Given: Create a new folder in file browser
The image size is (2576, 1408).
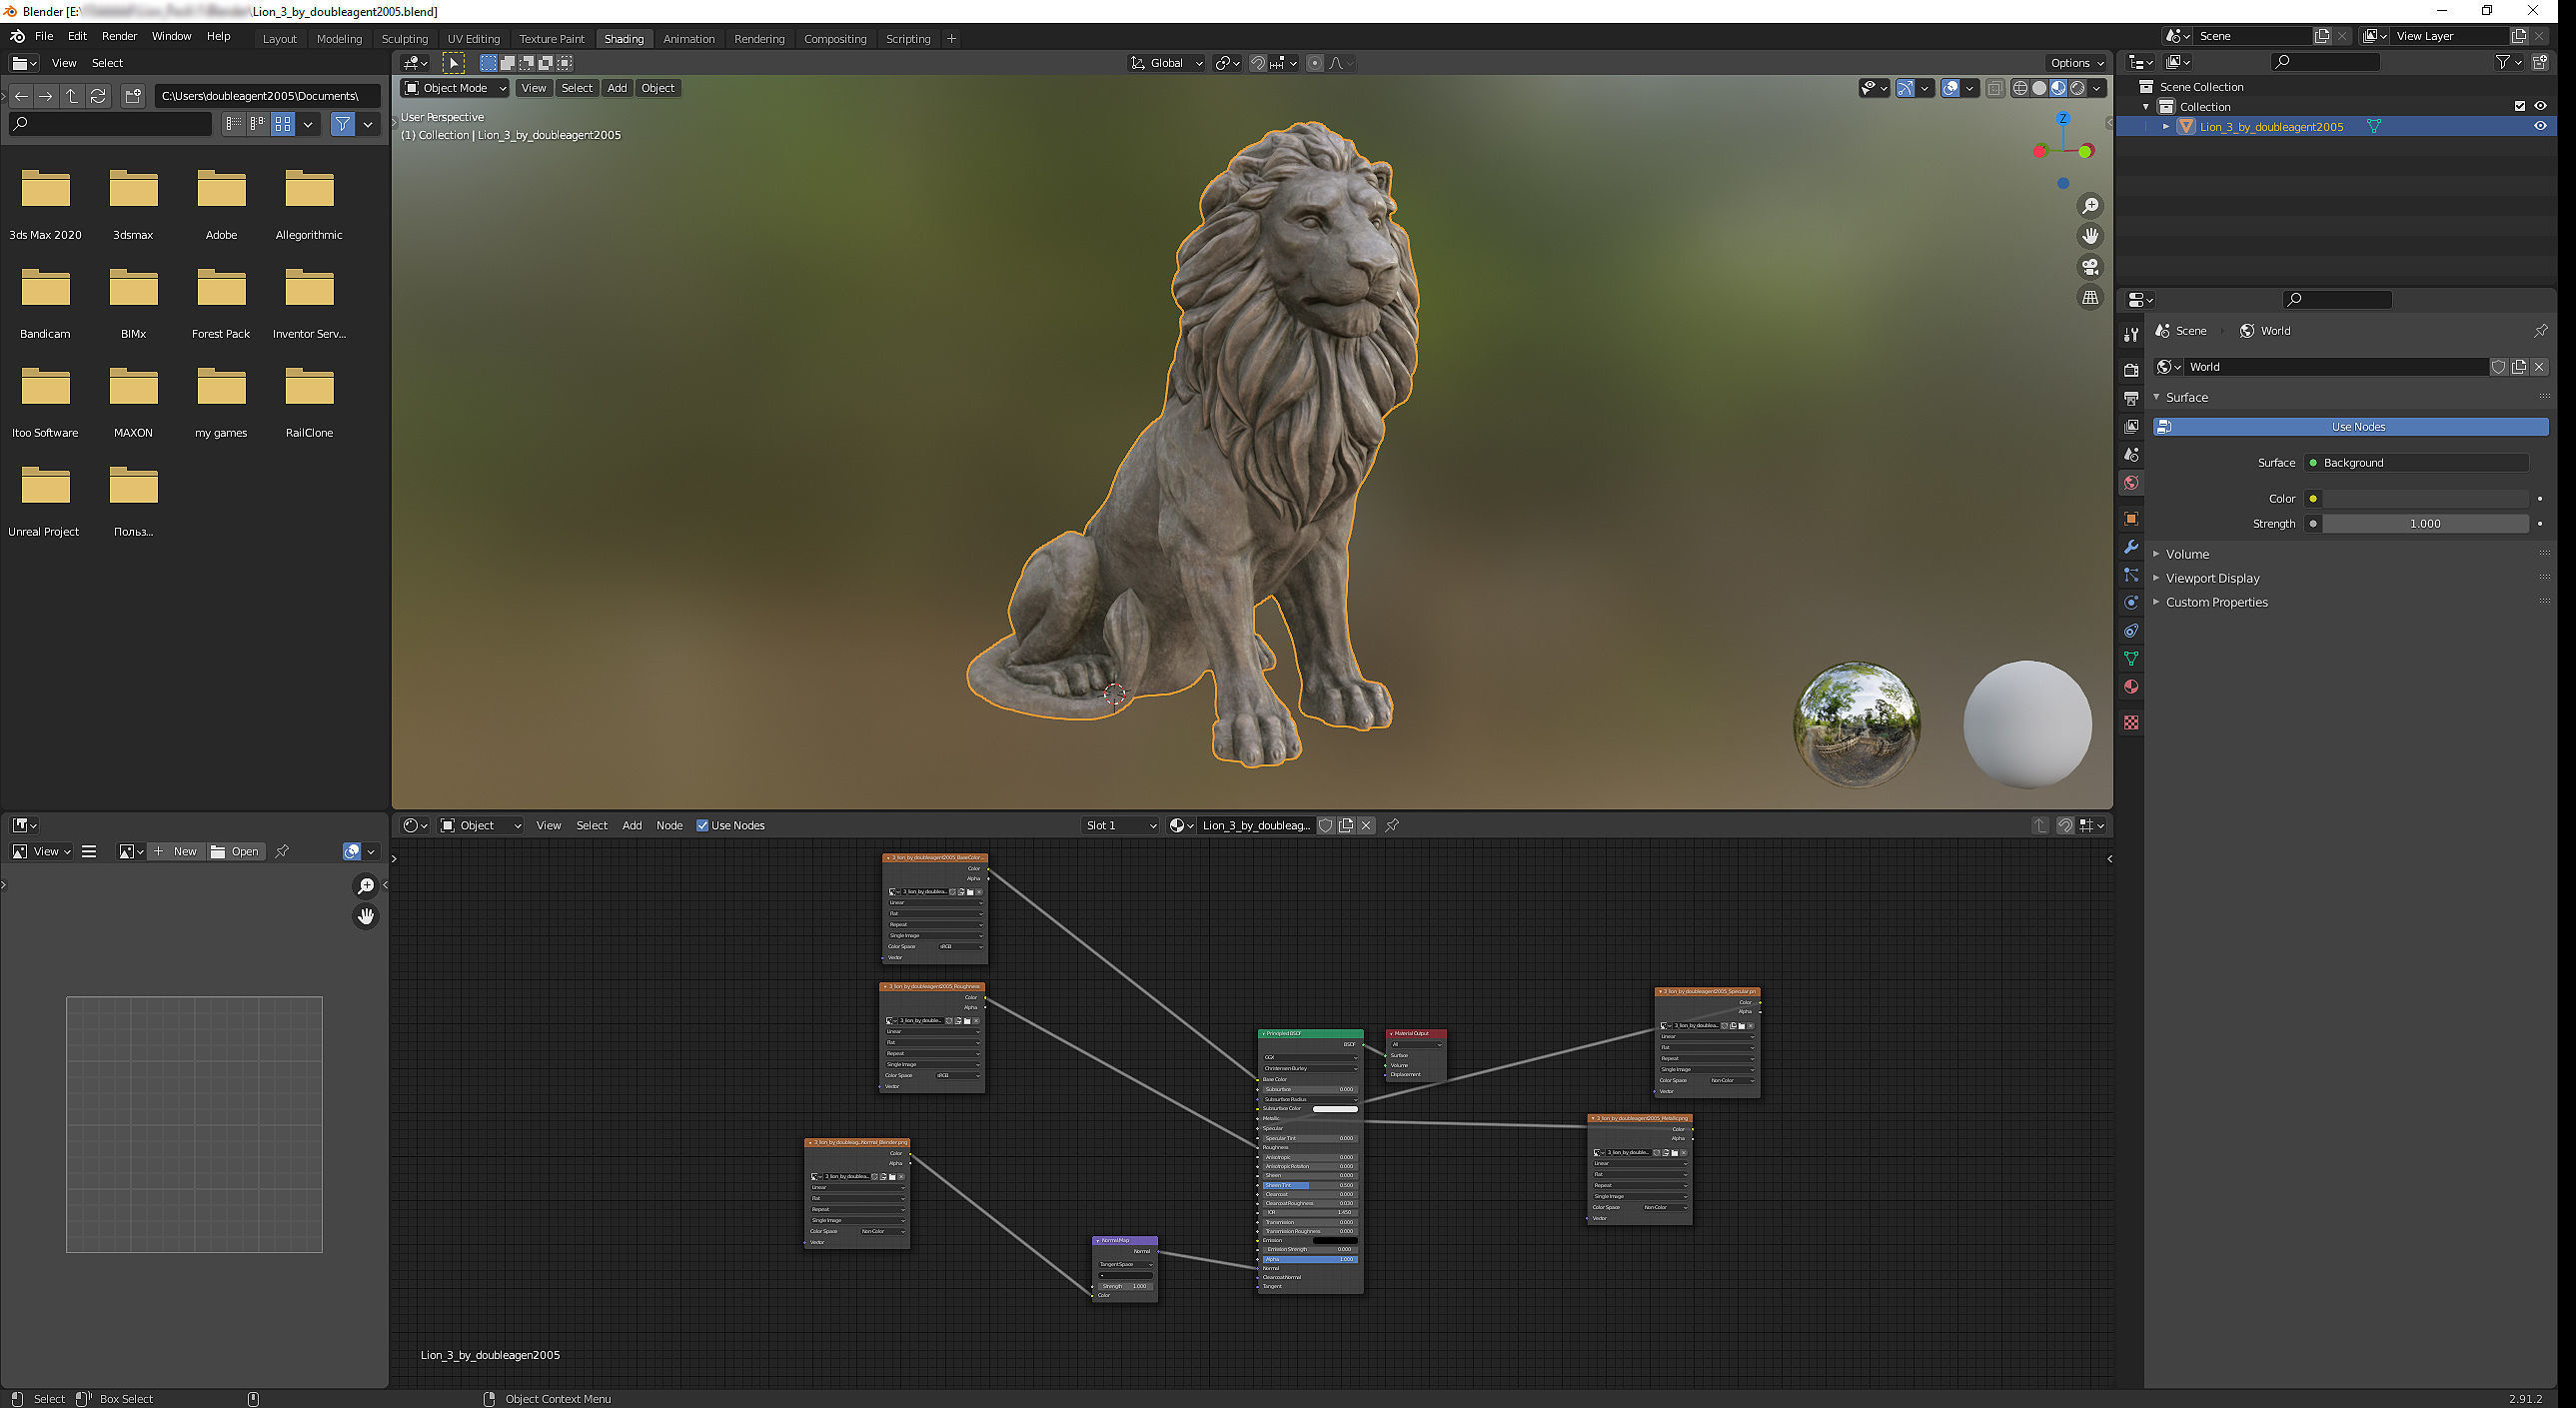Looking at the screenshot, I should (133, 96).
